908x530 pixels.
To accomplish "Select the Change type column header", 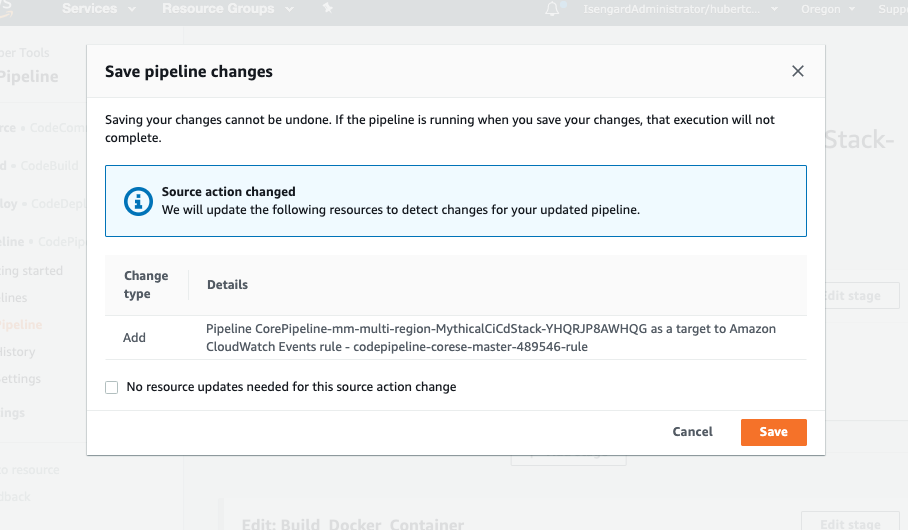I will point(146,284).
